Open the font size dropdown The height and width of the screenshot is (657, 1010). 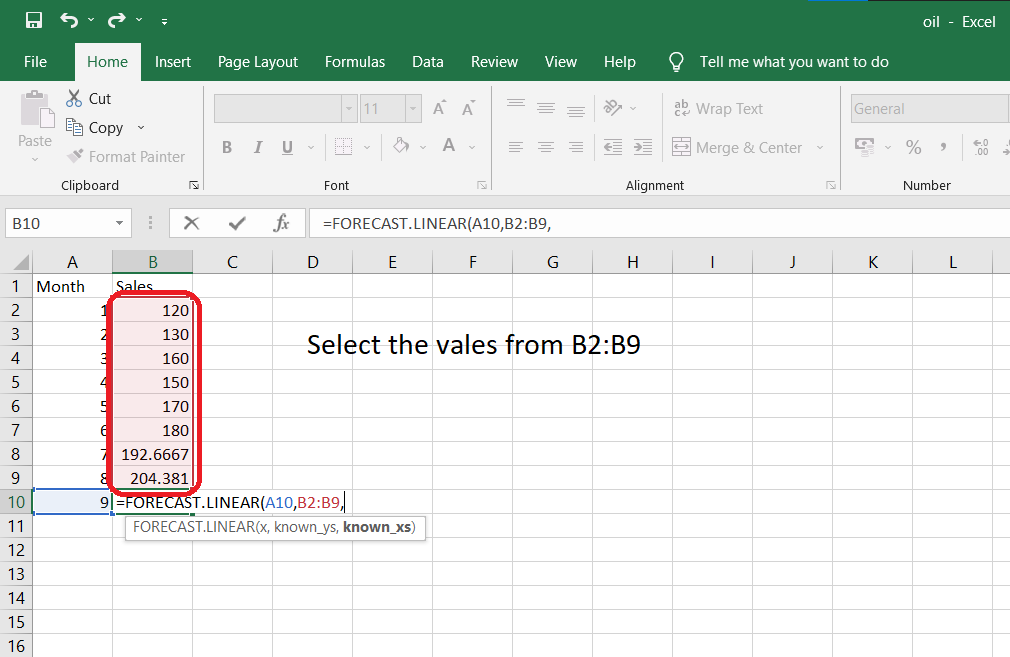coord(411,108)
